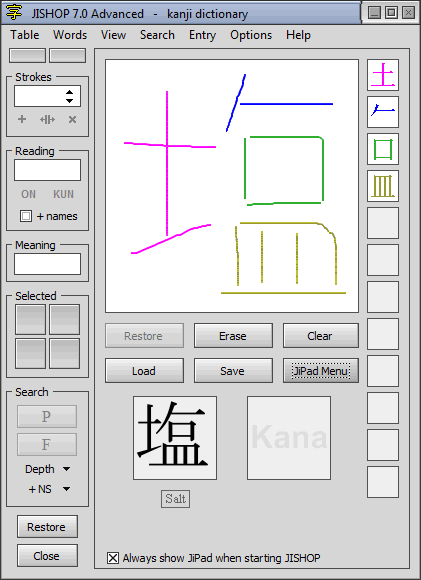Enable the + names checkbox

(26, 216)
